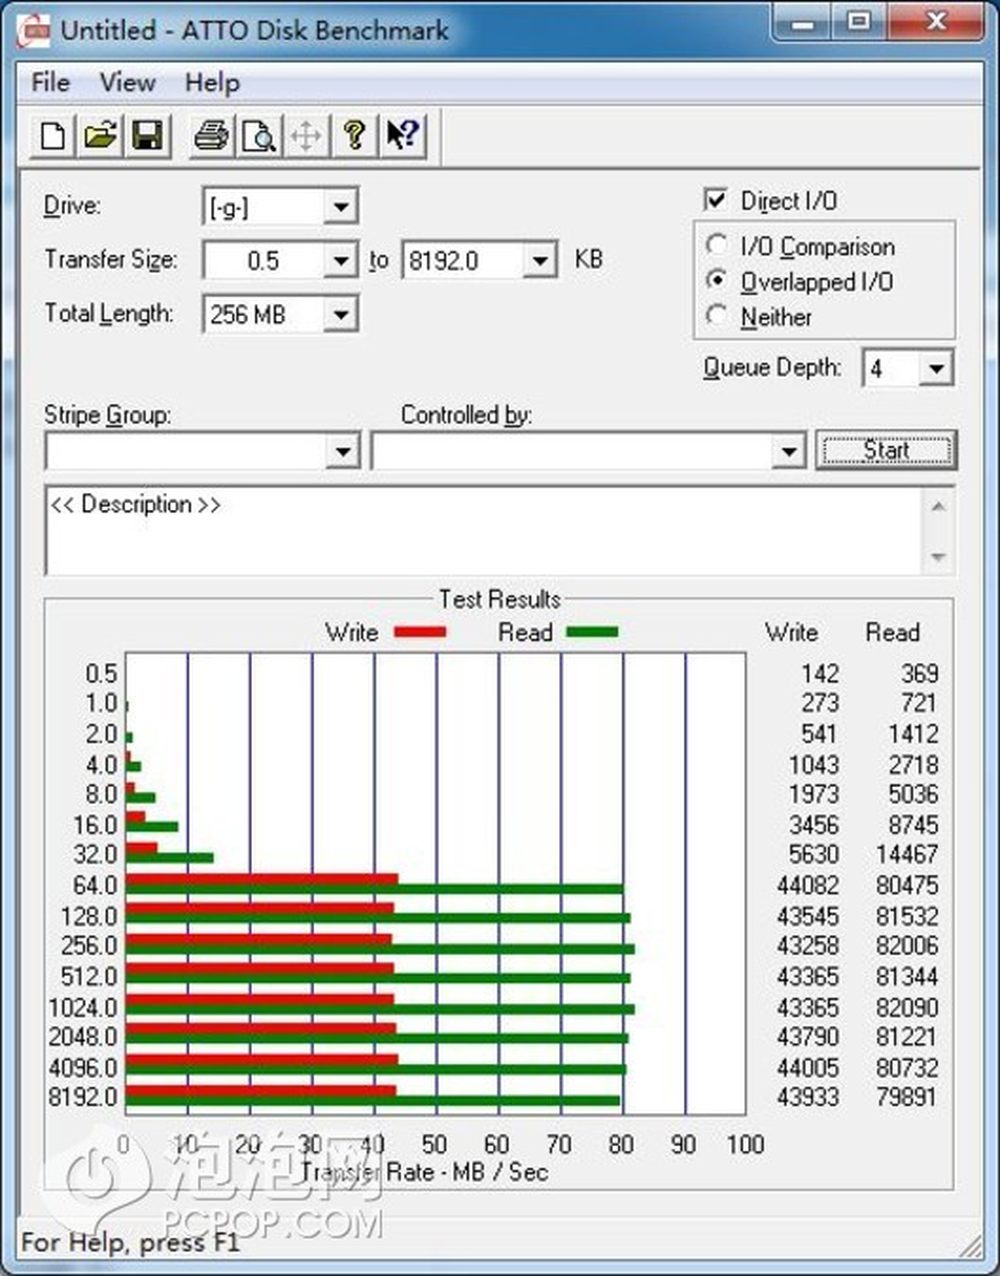The image size is (1000, 1276).
Task: Maximize the ATTO Disk Benchmark window
Action: pos(858,22)
